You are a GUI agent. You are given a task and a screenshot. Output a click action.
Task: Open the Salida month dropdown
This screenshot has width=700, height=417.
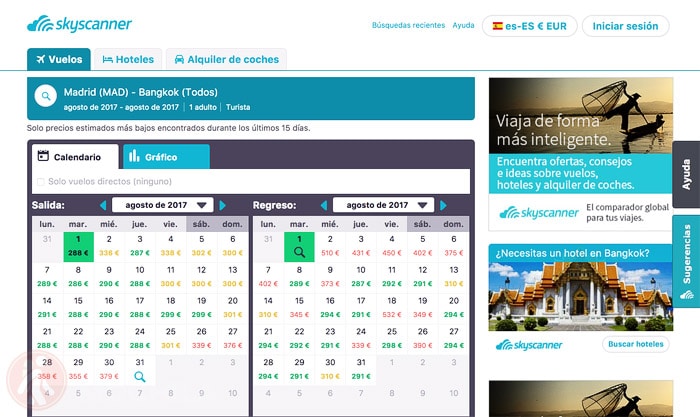tap(162, 205)
